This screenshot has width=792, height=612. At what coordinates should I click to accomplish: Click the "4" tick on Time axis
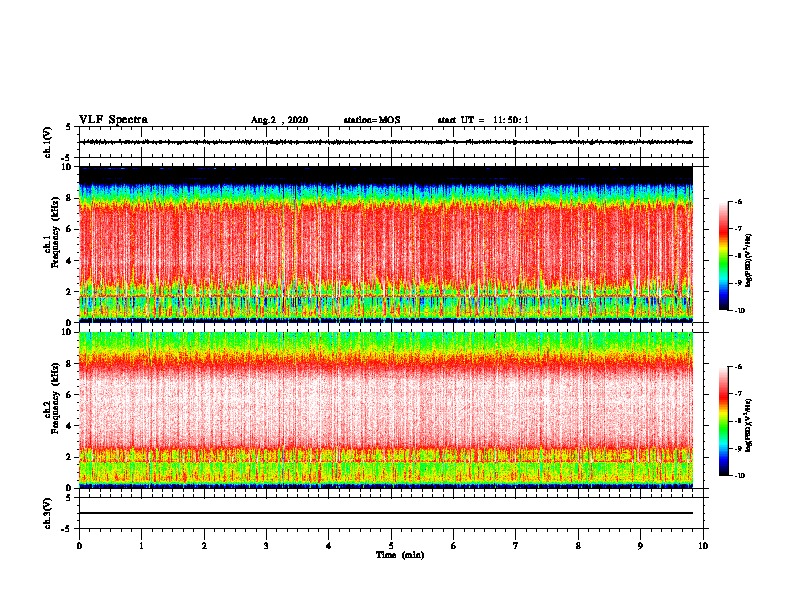point(329,545)
